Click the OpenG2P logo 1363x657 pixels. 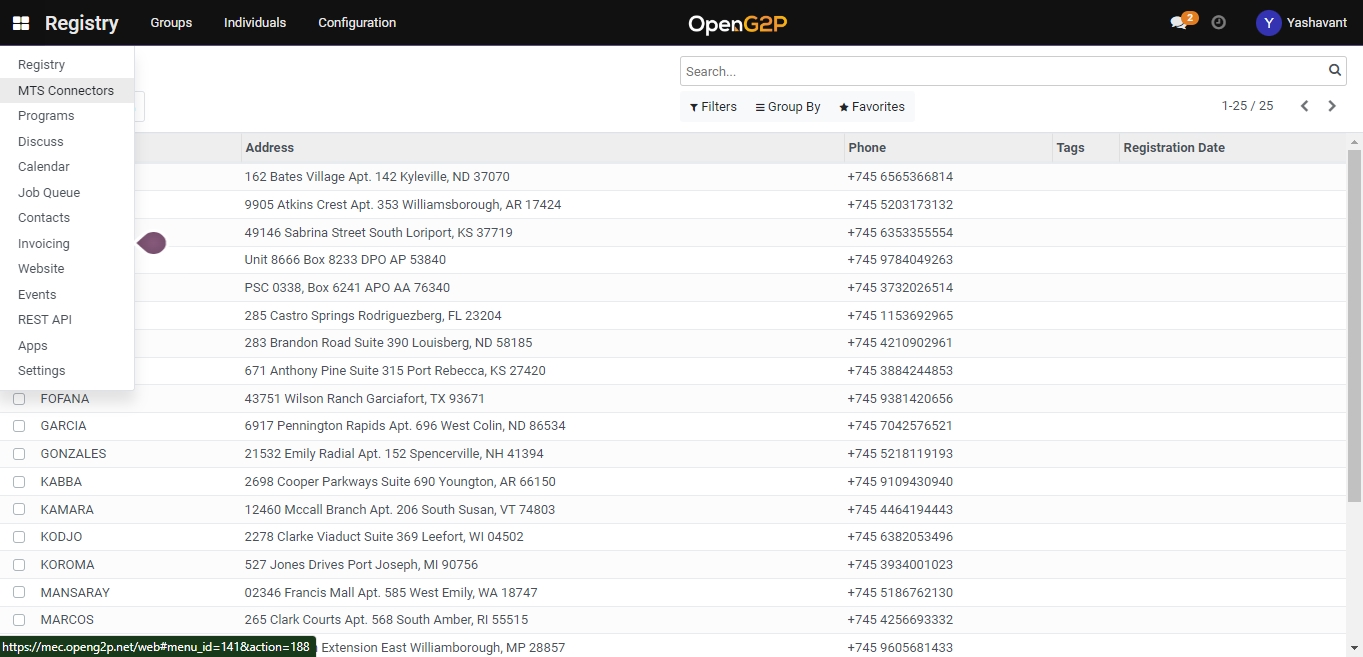tap(737, 23)
